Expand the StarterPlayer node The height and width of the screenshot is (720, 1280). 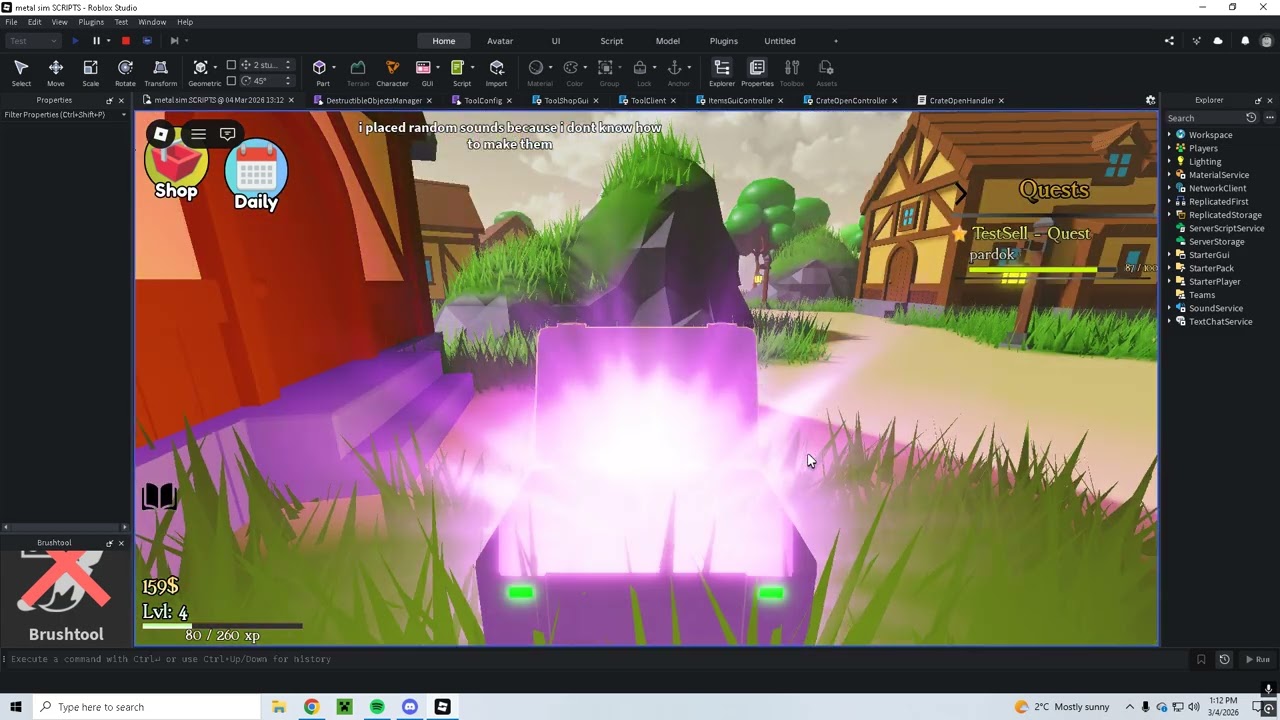(x=1169, y=282)
